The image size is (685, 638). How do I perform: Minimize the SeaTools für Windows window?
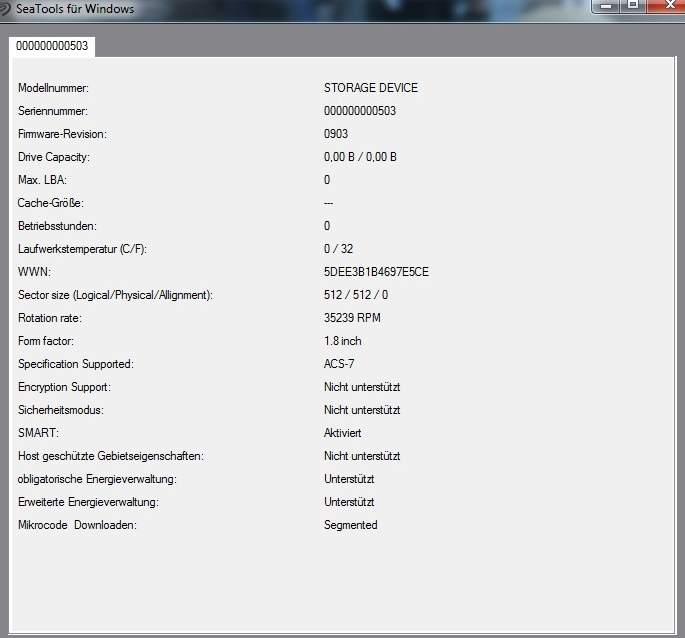tap(605, 6)
